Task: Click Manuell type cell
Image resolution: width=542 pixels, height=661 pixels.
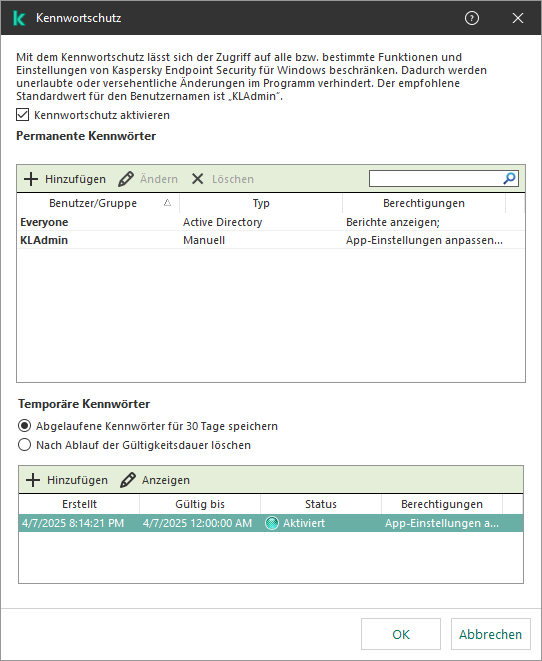Action: tap(204, 240)
